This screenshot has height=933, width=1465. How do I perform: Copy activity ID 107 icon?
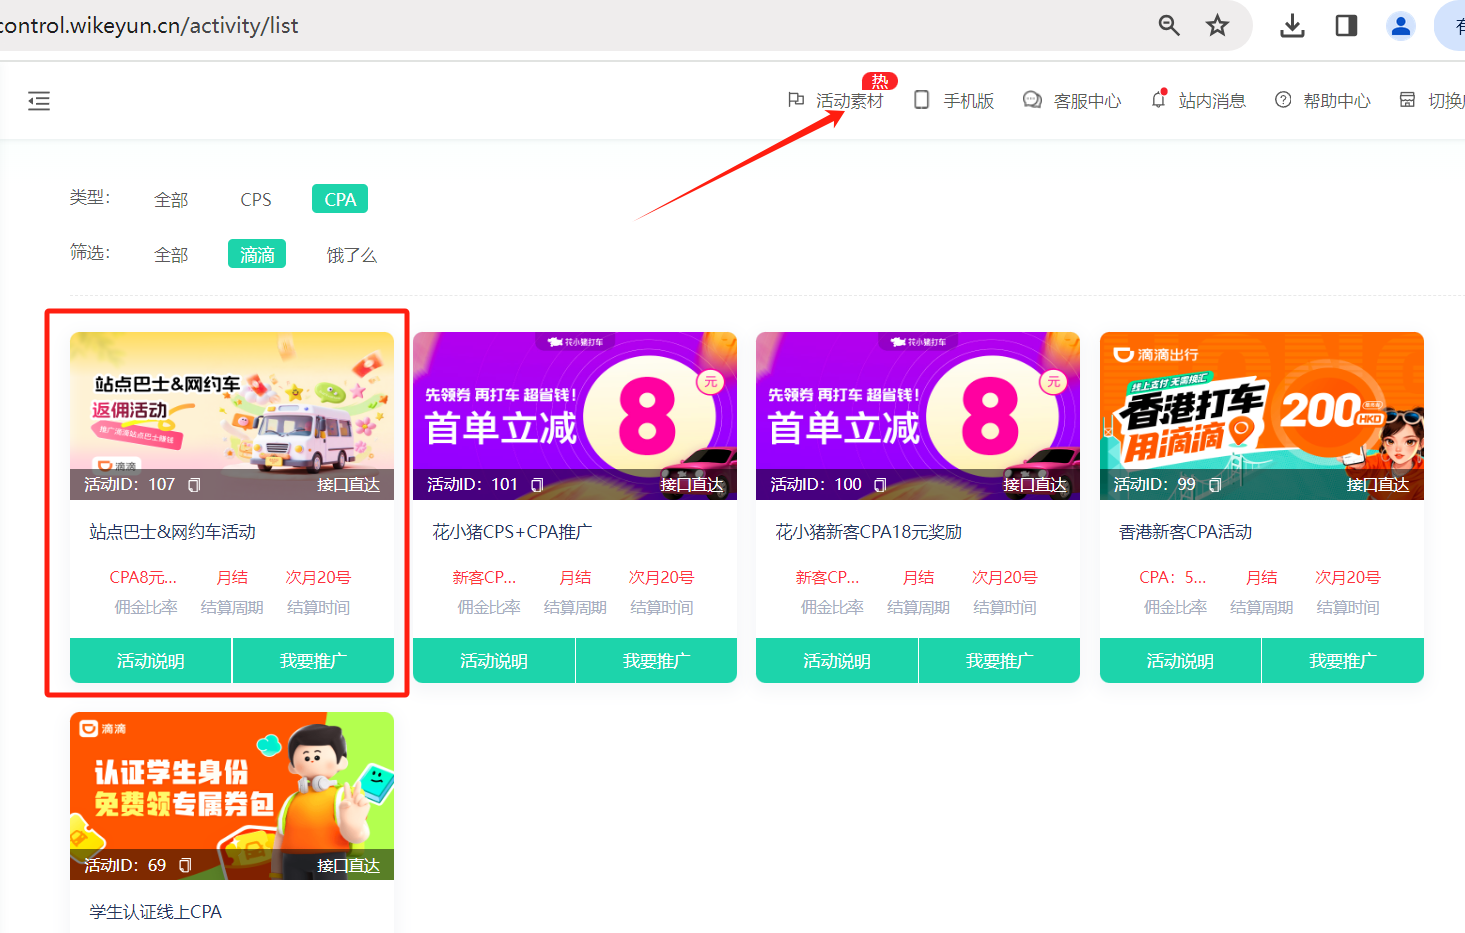tap(194, 485)
